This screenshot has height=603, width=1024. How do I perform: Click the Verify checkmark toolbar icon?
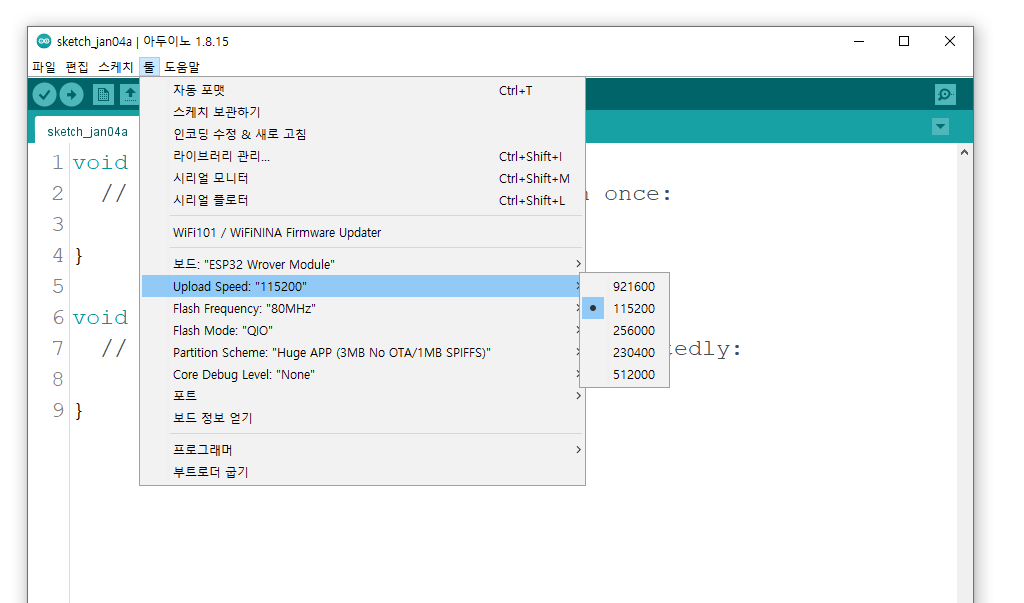click(x=44, y=95)
